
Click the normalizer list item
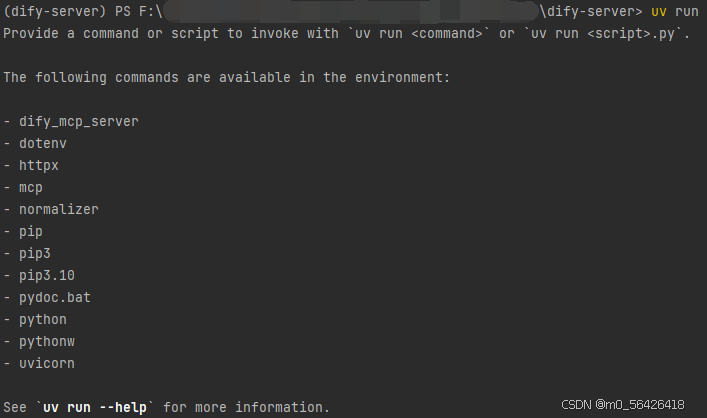(x=59, y=209)
